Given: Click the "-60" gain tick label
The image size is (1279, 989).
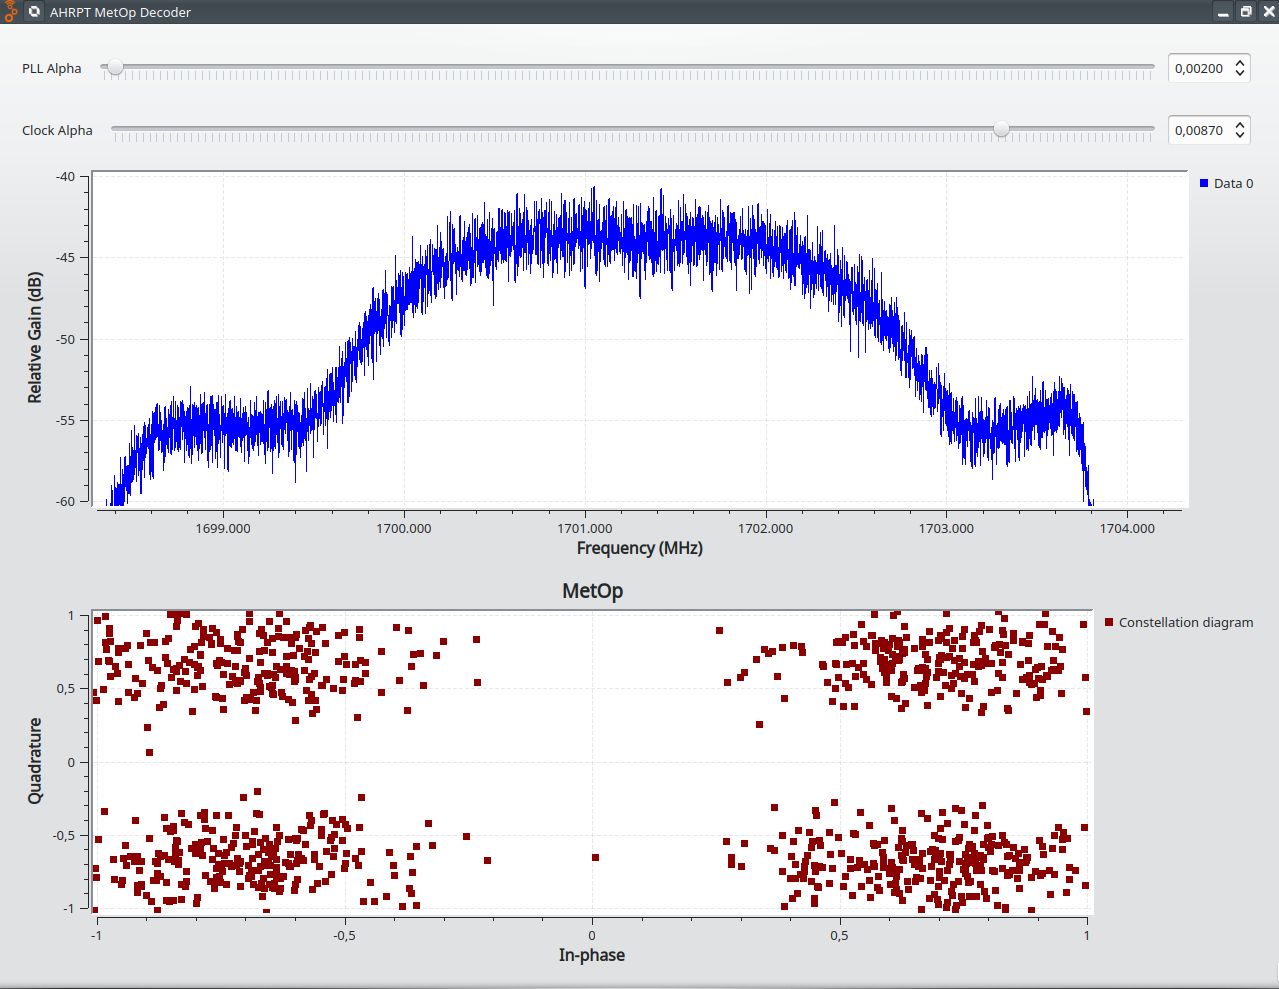Looking at the screenshot, I should [66, 501].
